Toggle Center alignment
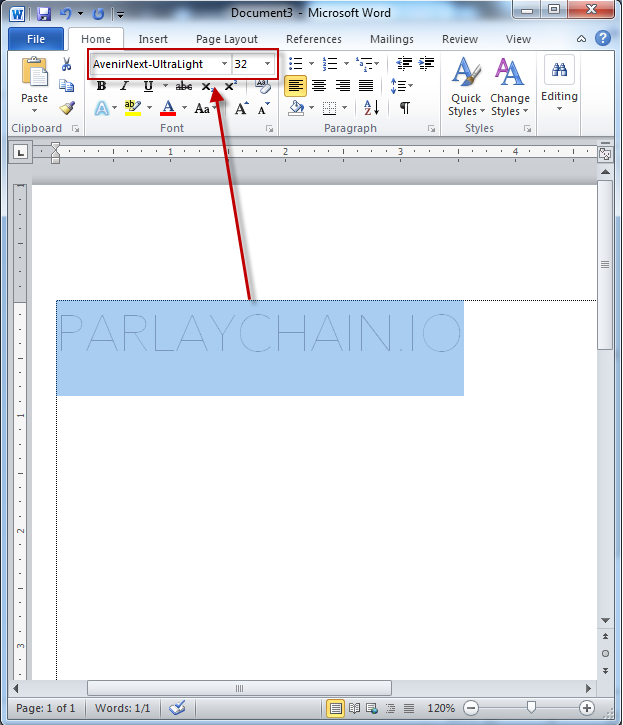Screen dimensions: 623x725 pyautogui.click(x=319, y=86)
